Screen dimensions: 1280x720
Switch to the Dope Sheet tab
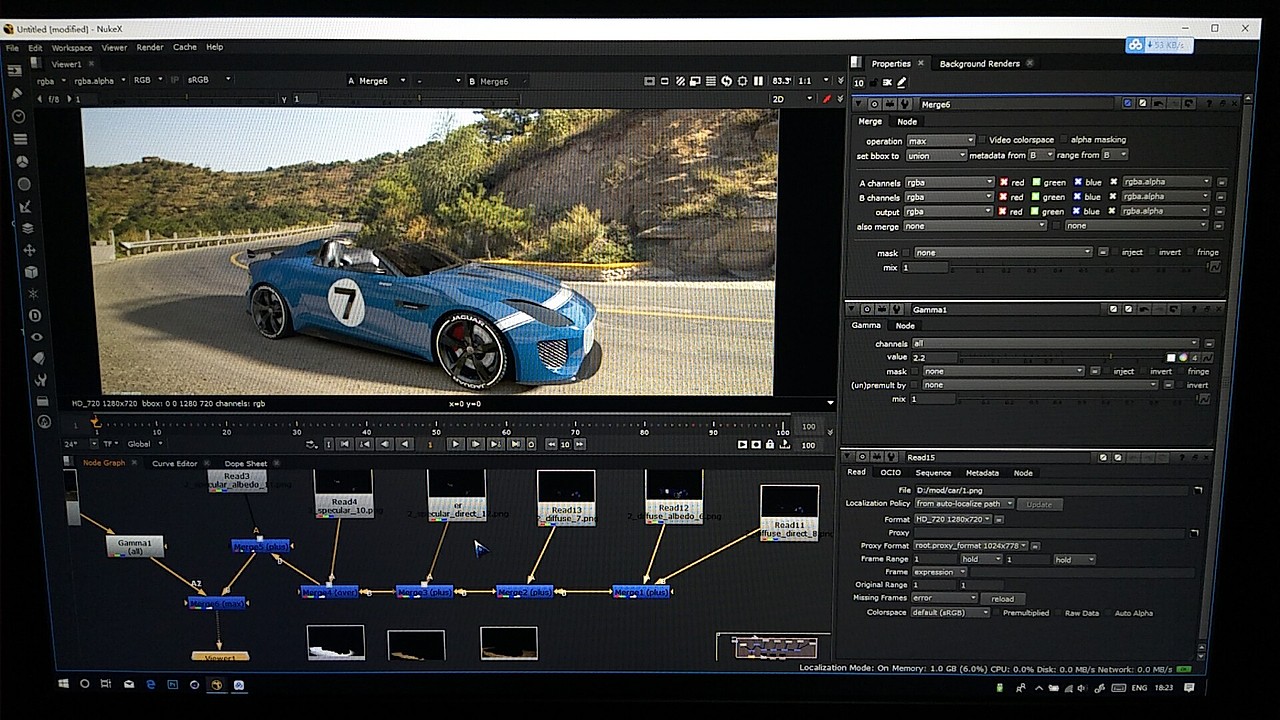point(245,464)
